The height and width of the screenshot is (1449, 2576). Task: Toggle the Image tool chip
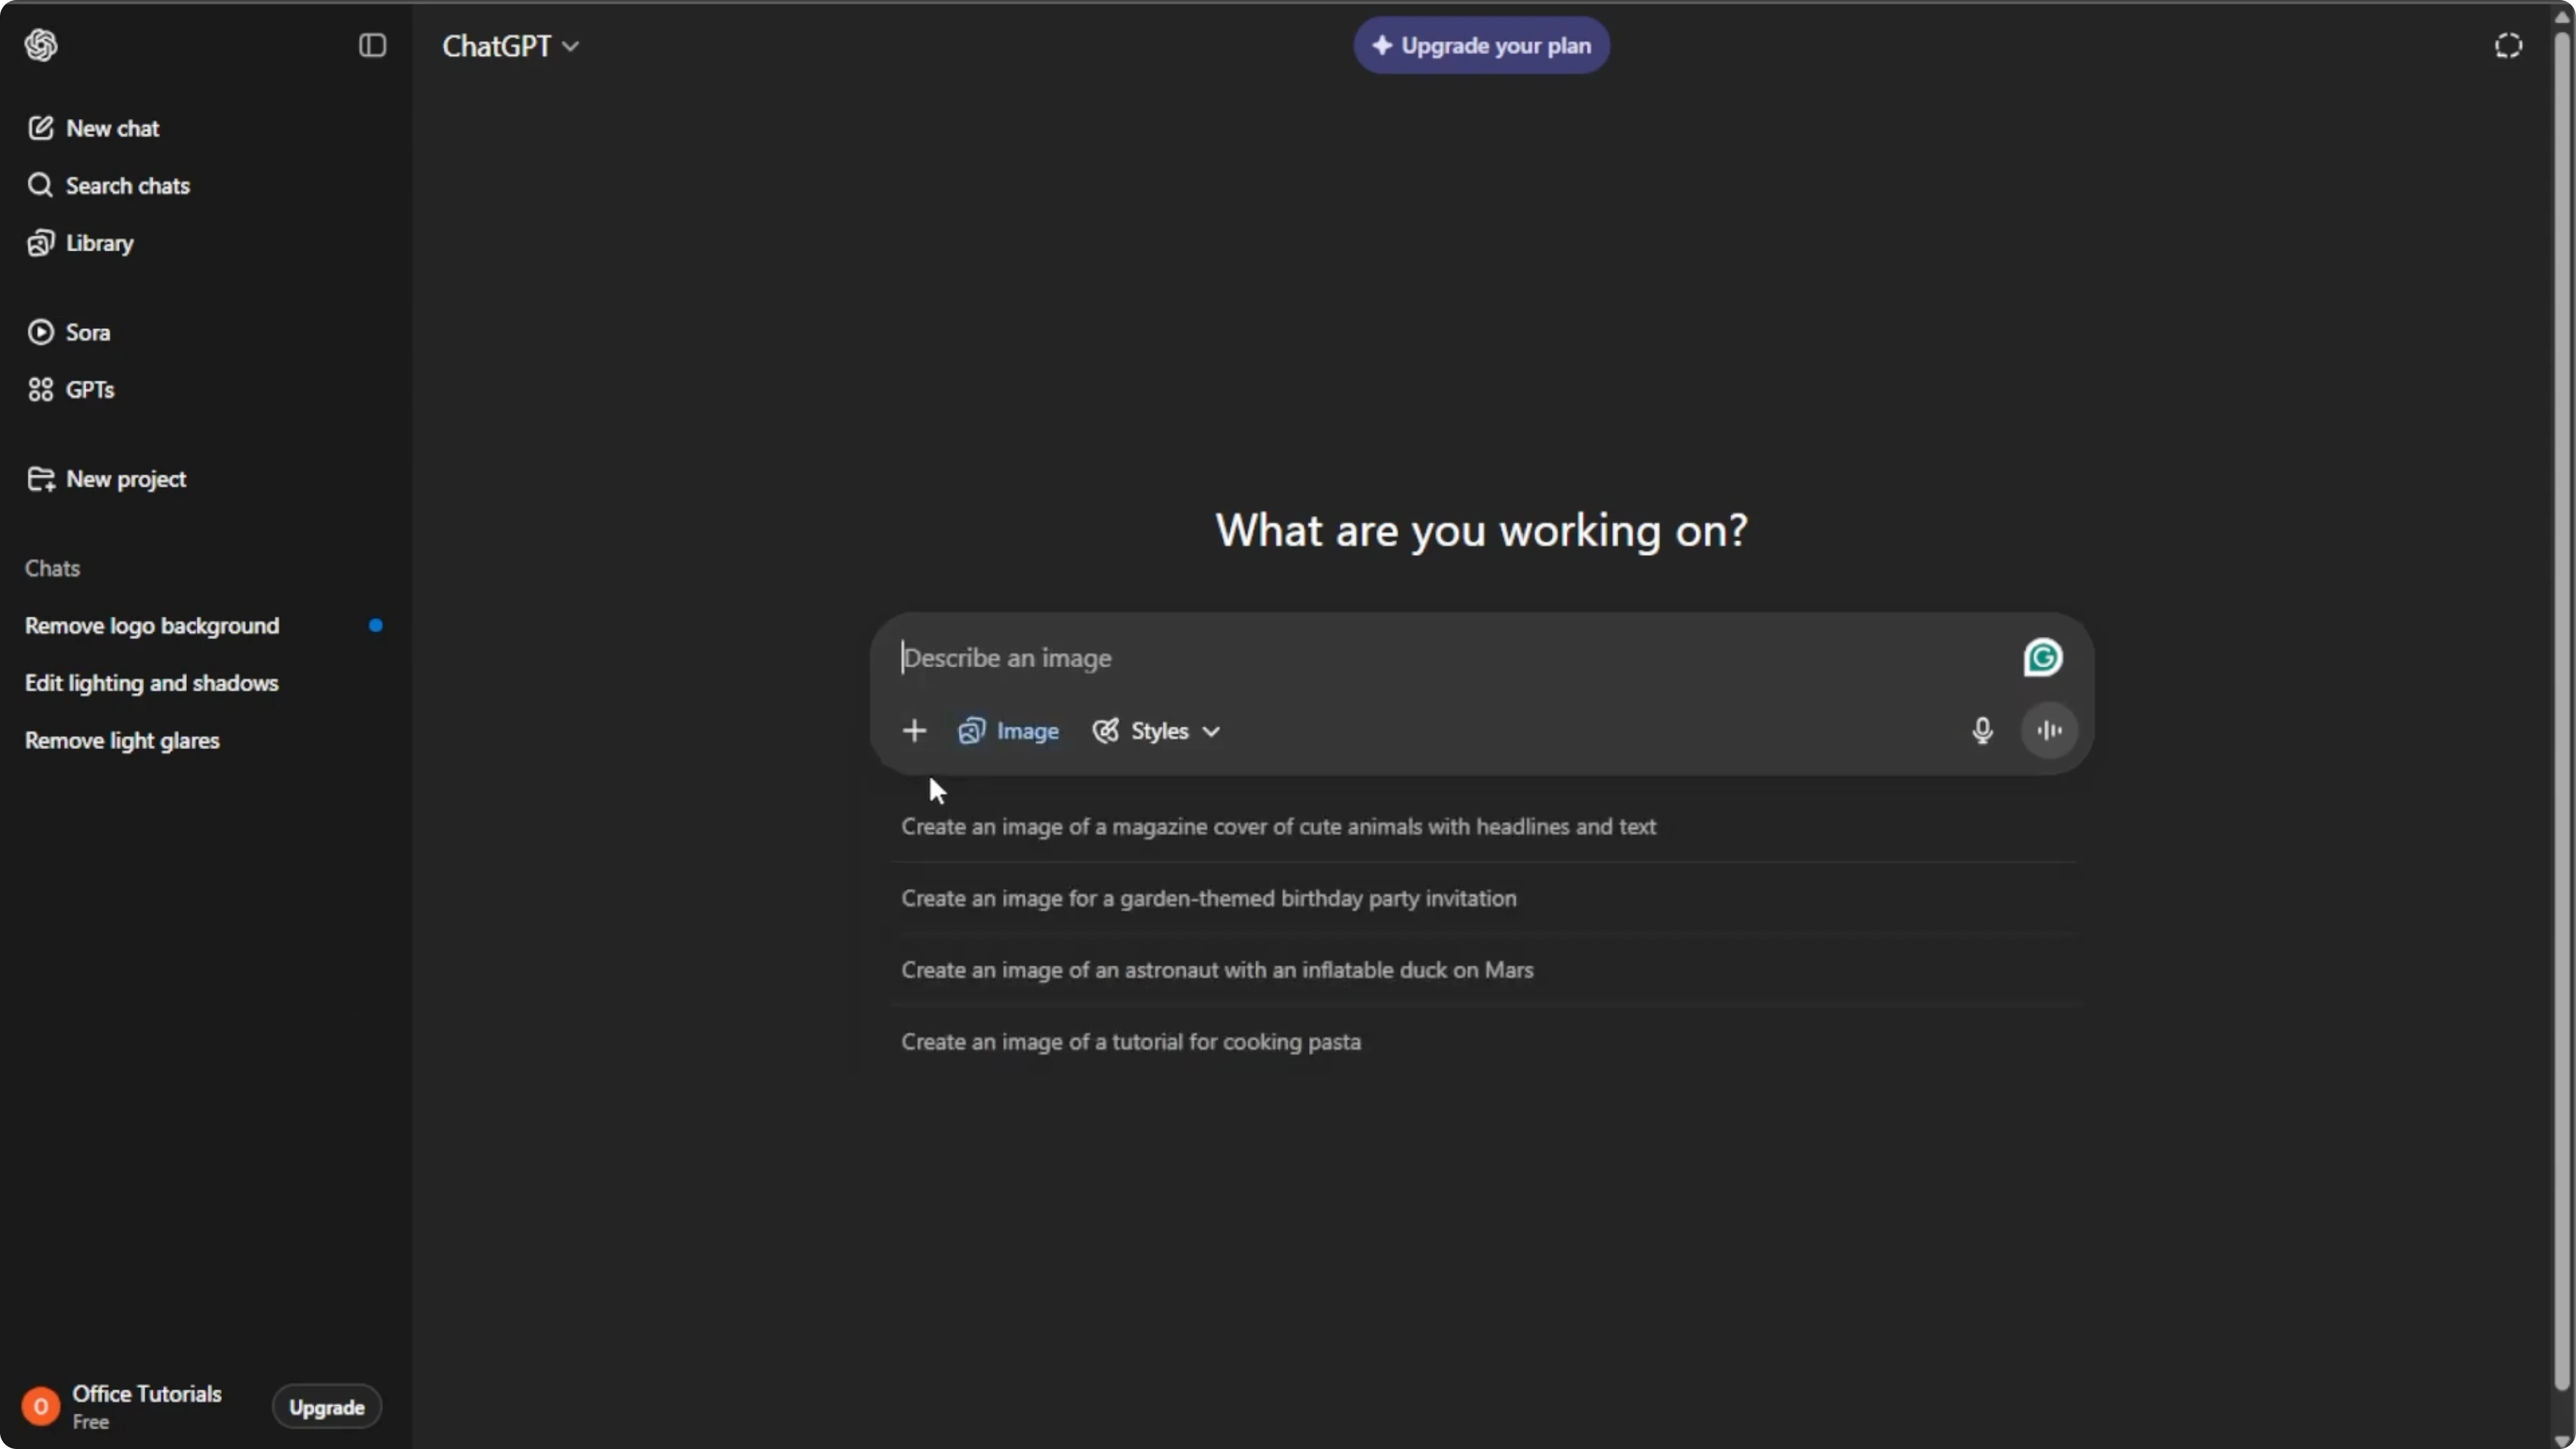(x=1008, y=731)
